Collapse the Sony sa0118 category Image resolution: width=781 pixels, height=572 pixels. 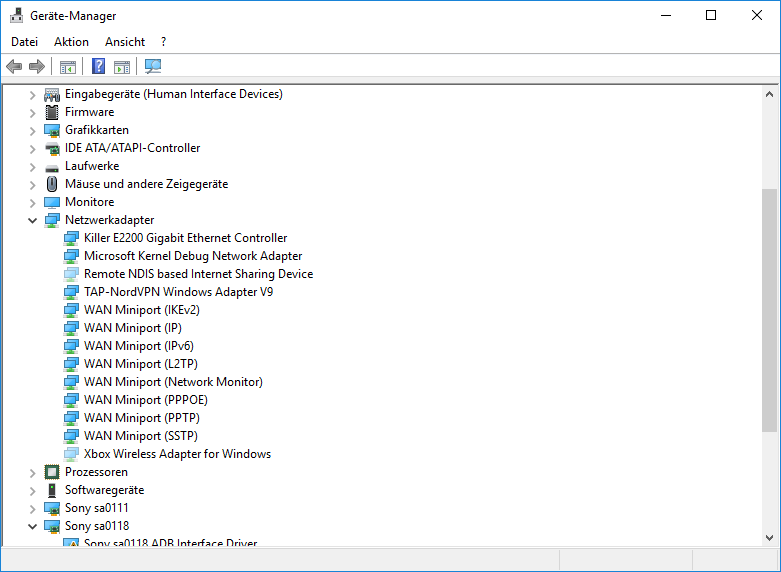tap(32, 526)
